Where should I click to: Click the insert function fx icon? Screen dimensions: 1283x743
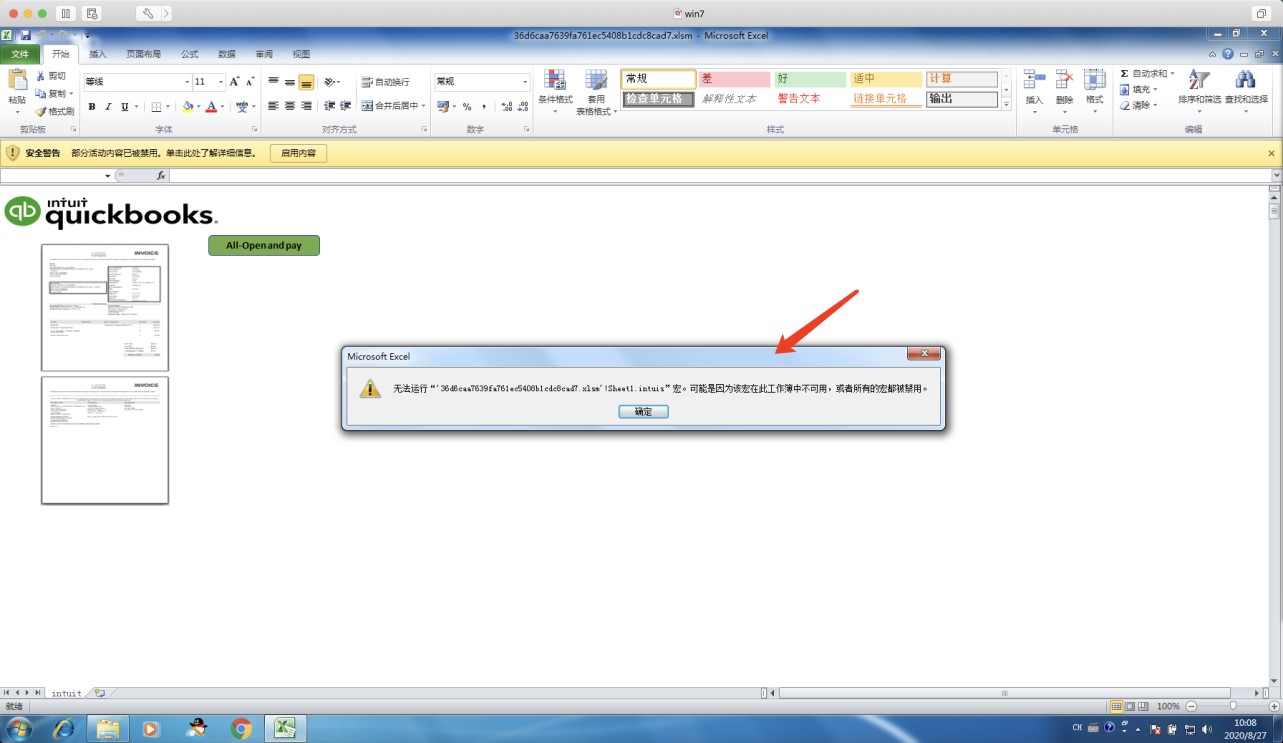point(160,176)
